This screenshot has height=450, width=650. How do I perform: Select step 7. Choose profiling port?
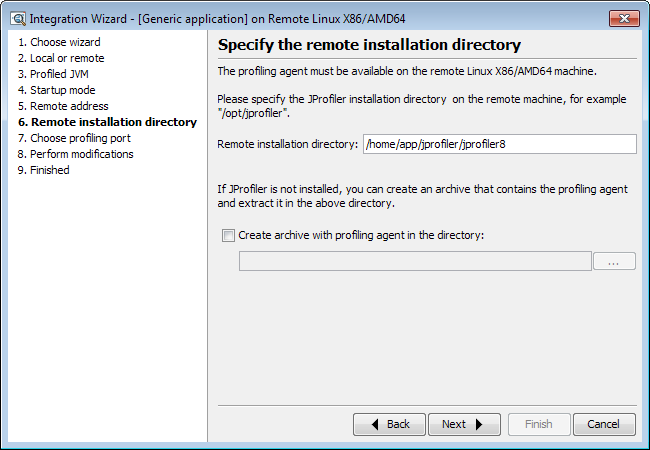pyautogui.click(x=74, y=138)
